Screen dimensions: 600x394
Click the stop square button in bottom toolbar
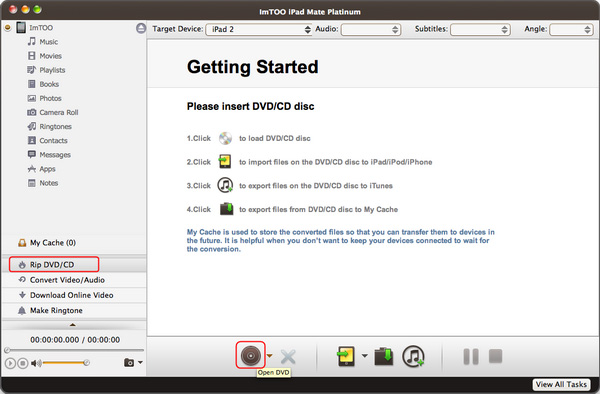coord(496,356)
